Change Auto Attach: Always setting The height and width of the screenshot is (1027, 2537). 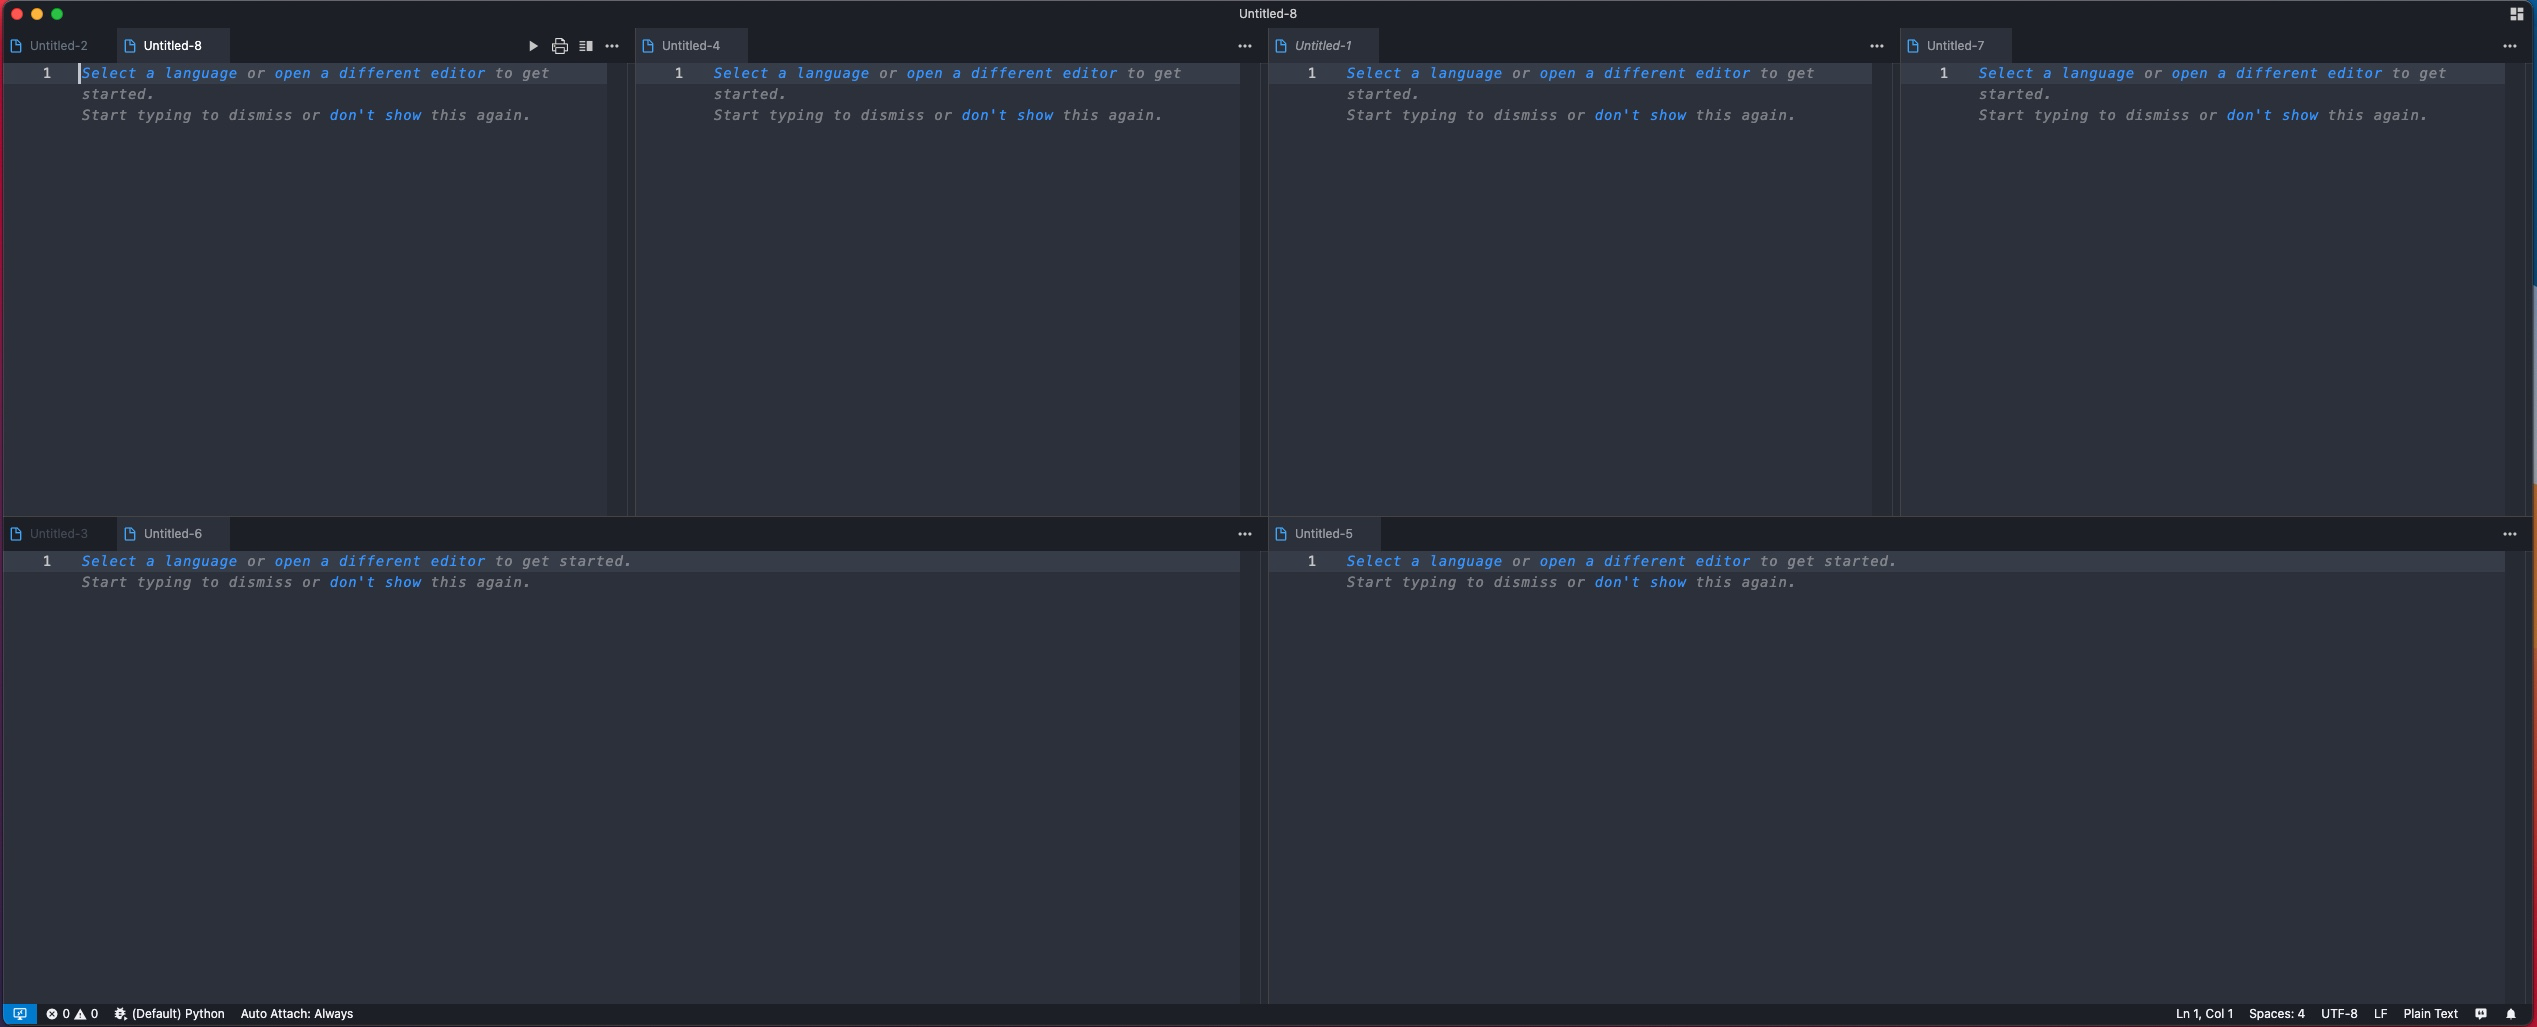point(296,1013)
